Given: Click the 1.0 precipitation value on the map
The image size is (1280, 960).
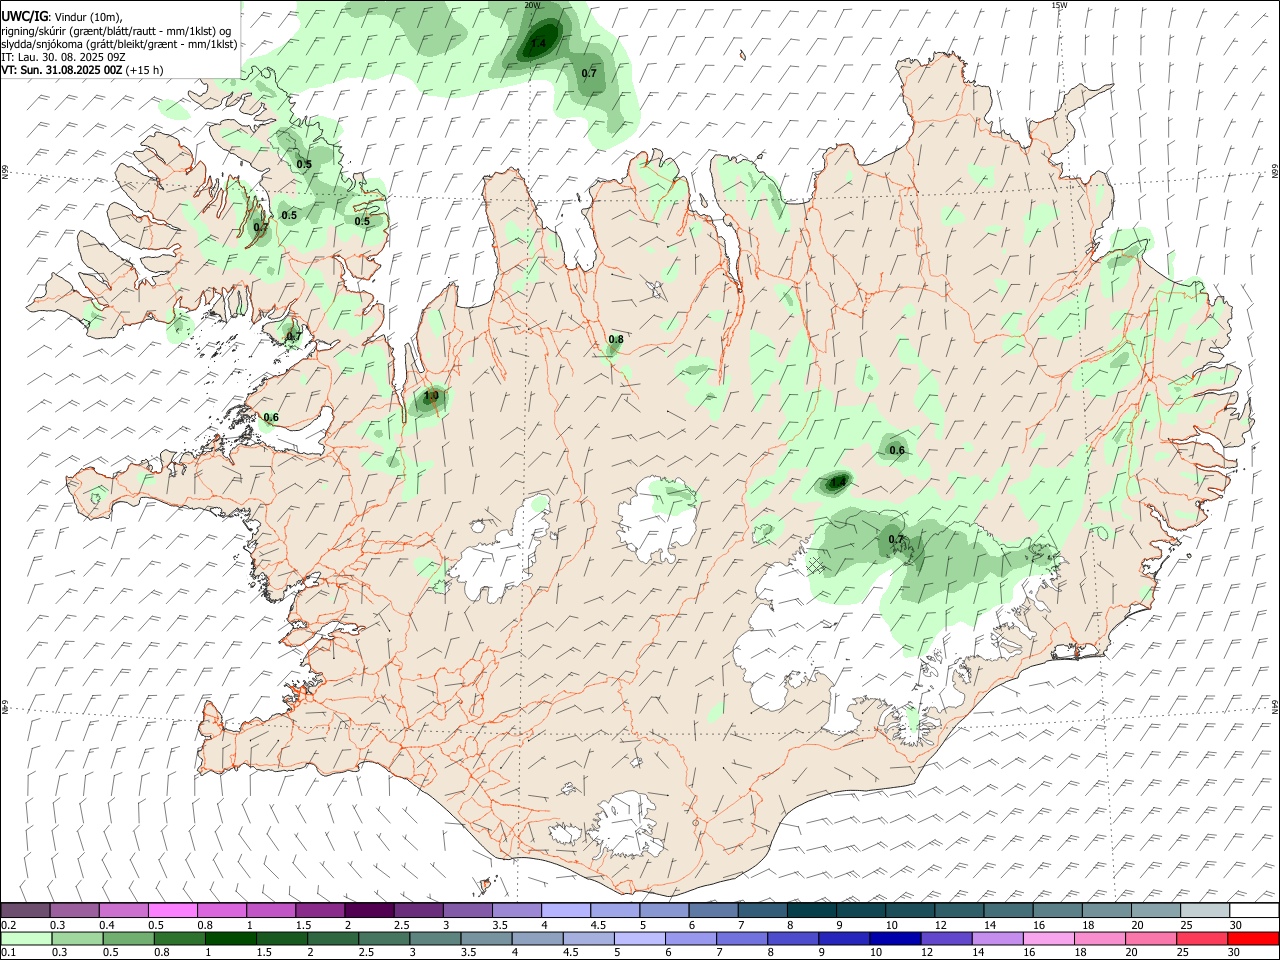Looking at the screenshot, I should coord(431,396).
